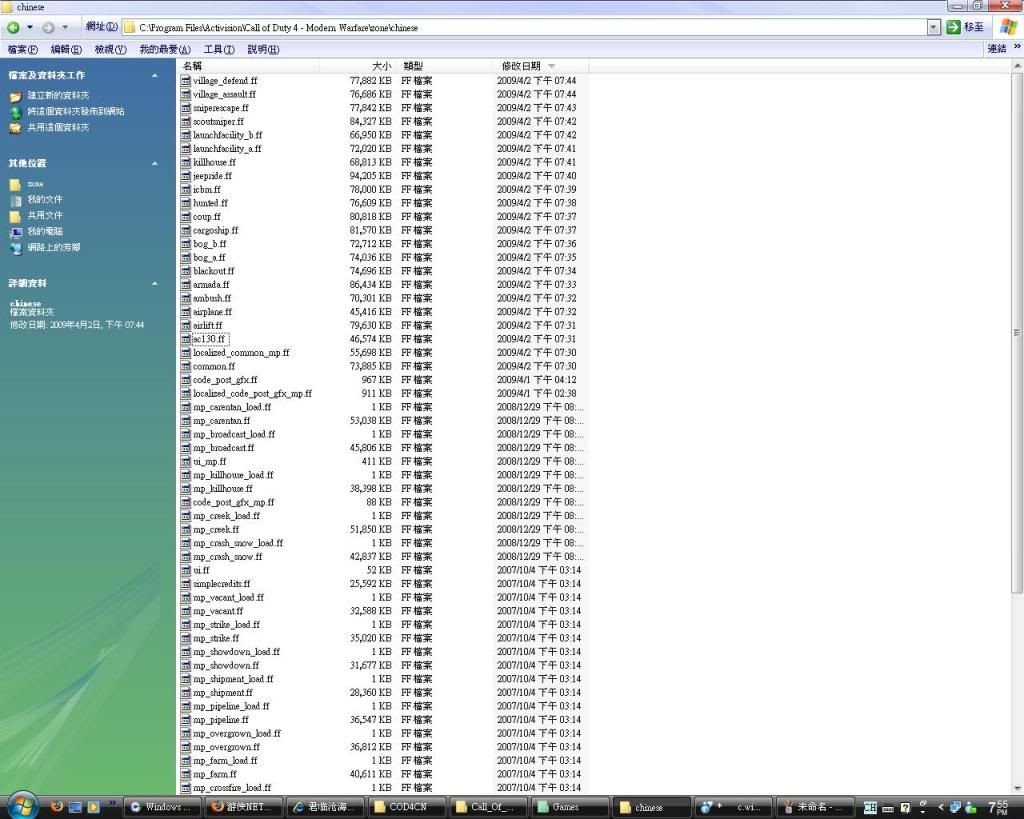Expand the Back button history dropdown
Viewport: 1024px width, 819px height.
coord(29,27)
